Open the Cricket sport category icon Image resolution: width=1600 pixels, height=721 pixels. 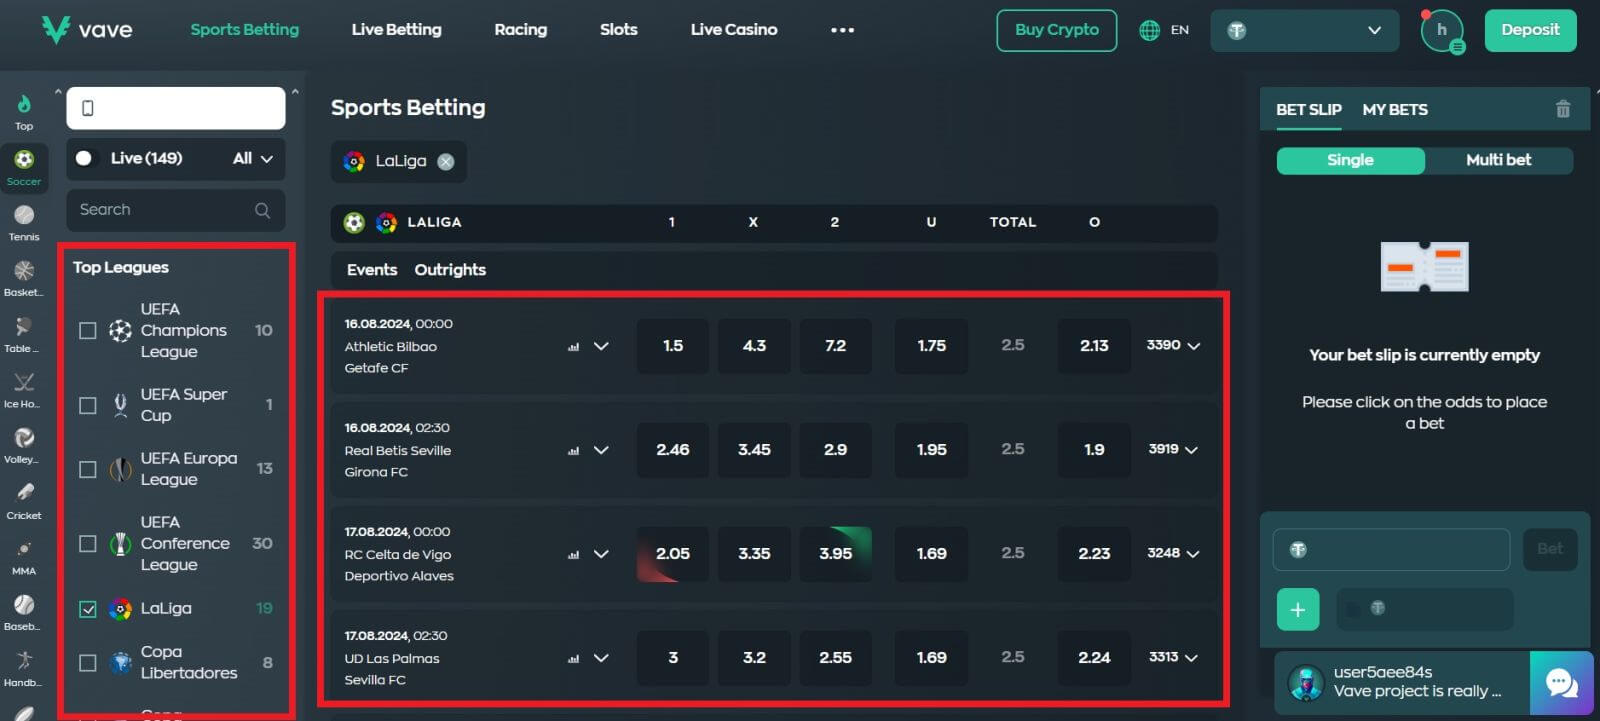[24, 493]
